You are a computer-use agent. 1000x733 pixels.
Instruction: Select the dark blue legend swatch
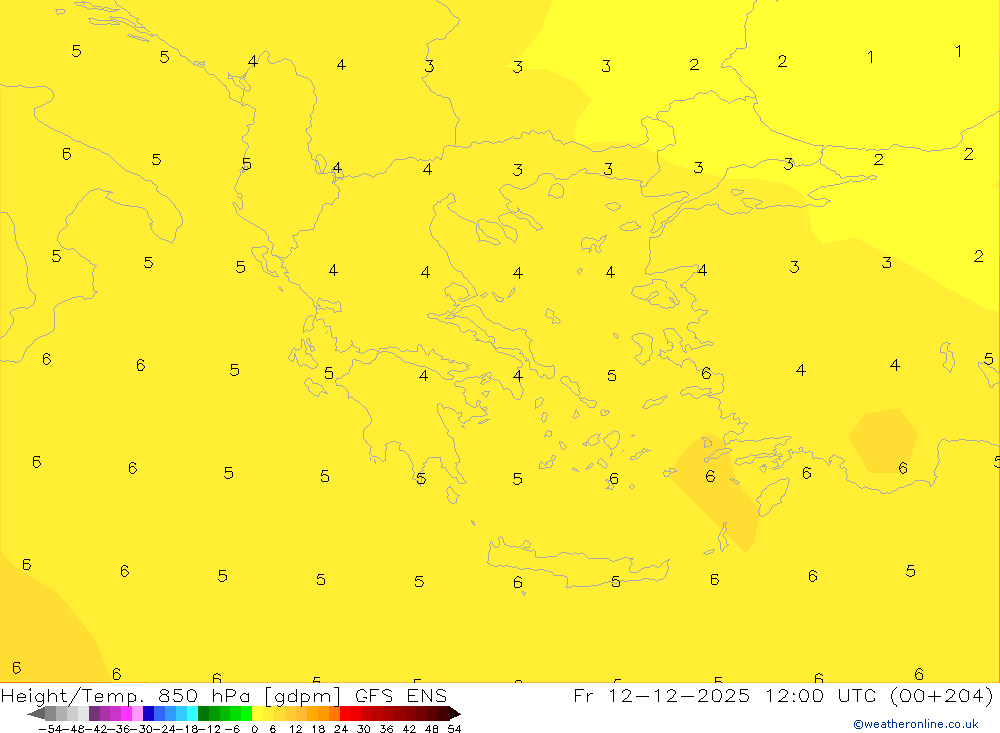click(149, 714)
